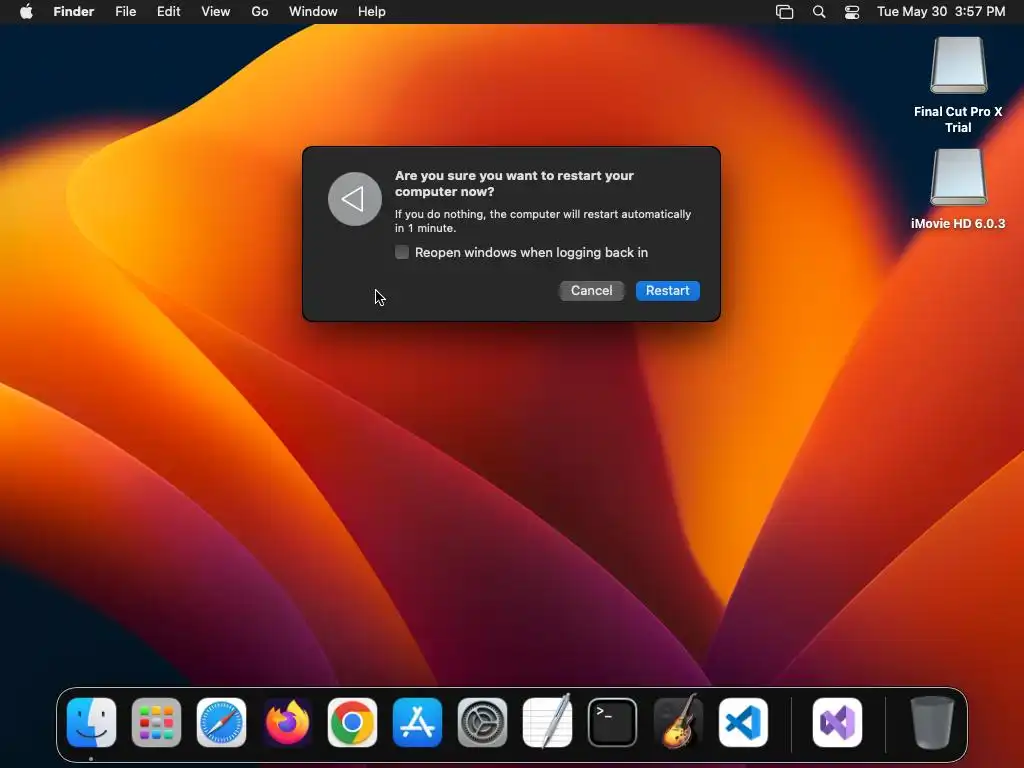Launch Terminal from the Dock
1024x768 pixels.
click(x=613, y=722)
